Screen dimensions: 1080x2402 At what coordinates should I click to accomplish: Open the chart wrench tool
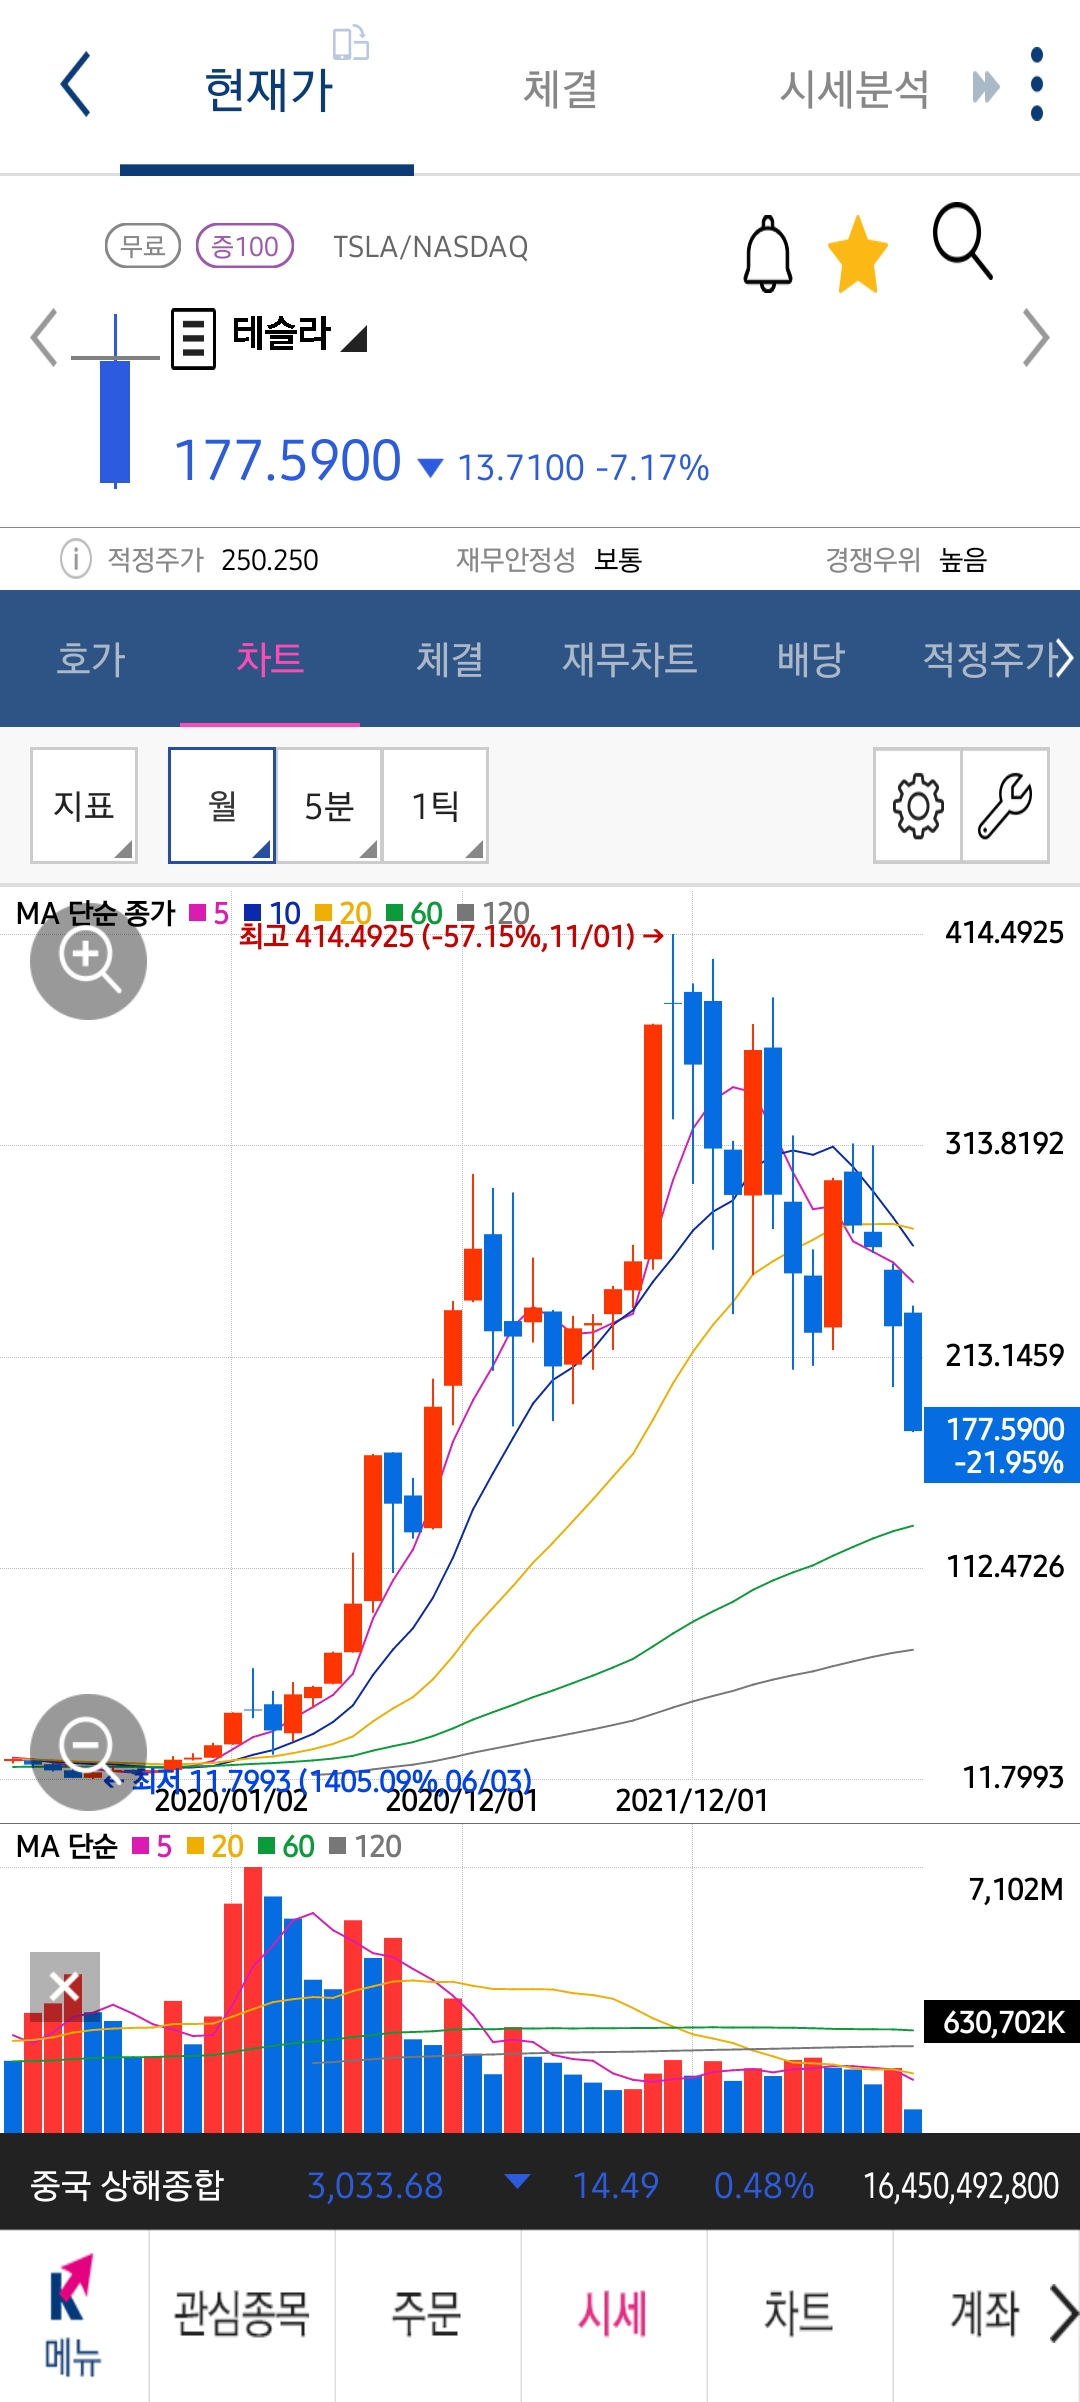[1005, 805]
